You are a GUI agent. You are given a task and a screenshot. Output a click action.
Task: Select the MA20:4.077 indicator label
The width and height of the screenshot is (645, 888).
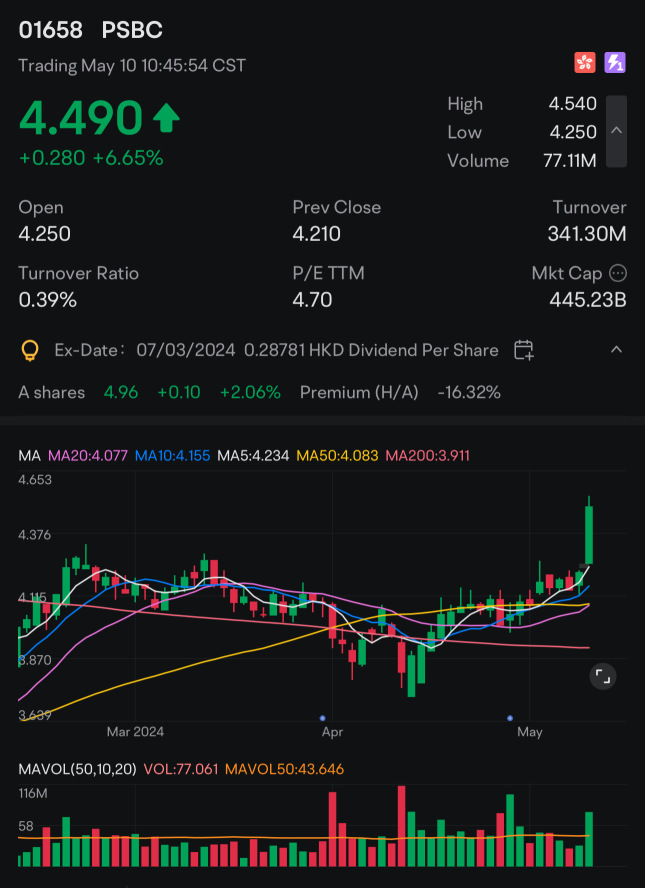88,455
